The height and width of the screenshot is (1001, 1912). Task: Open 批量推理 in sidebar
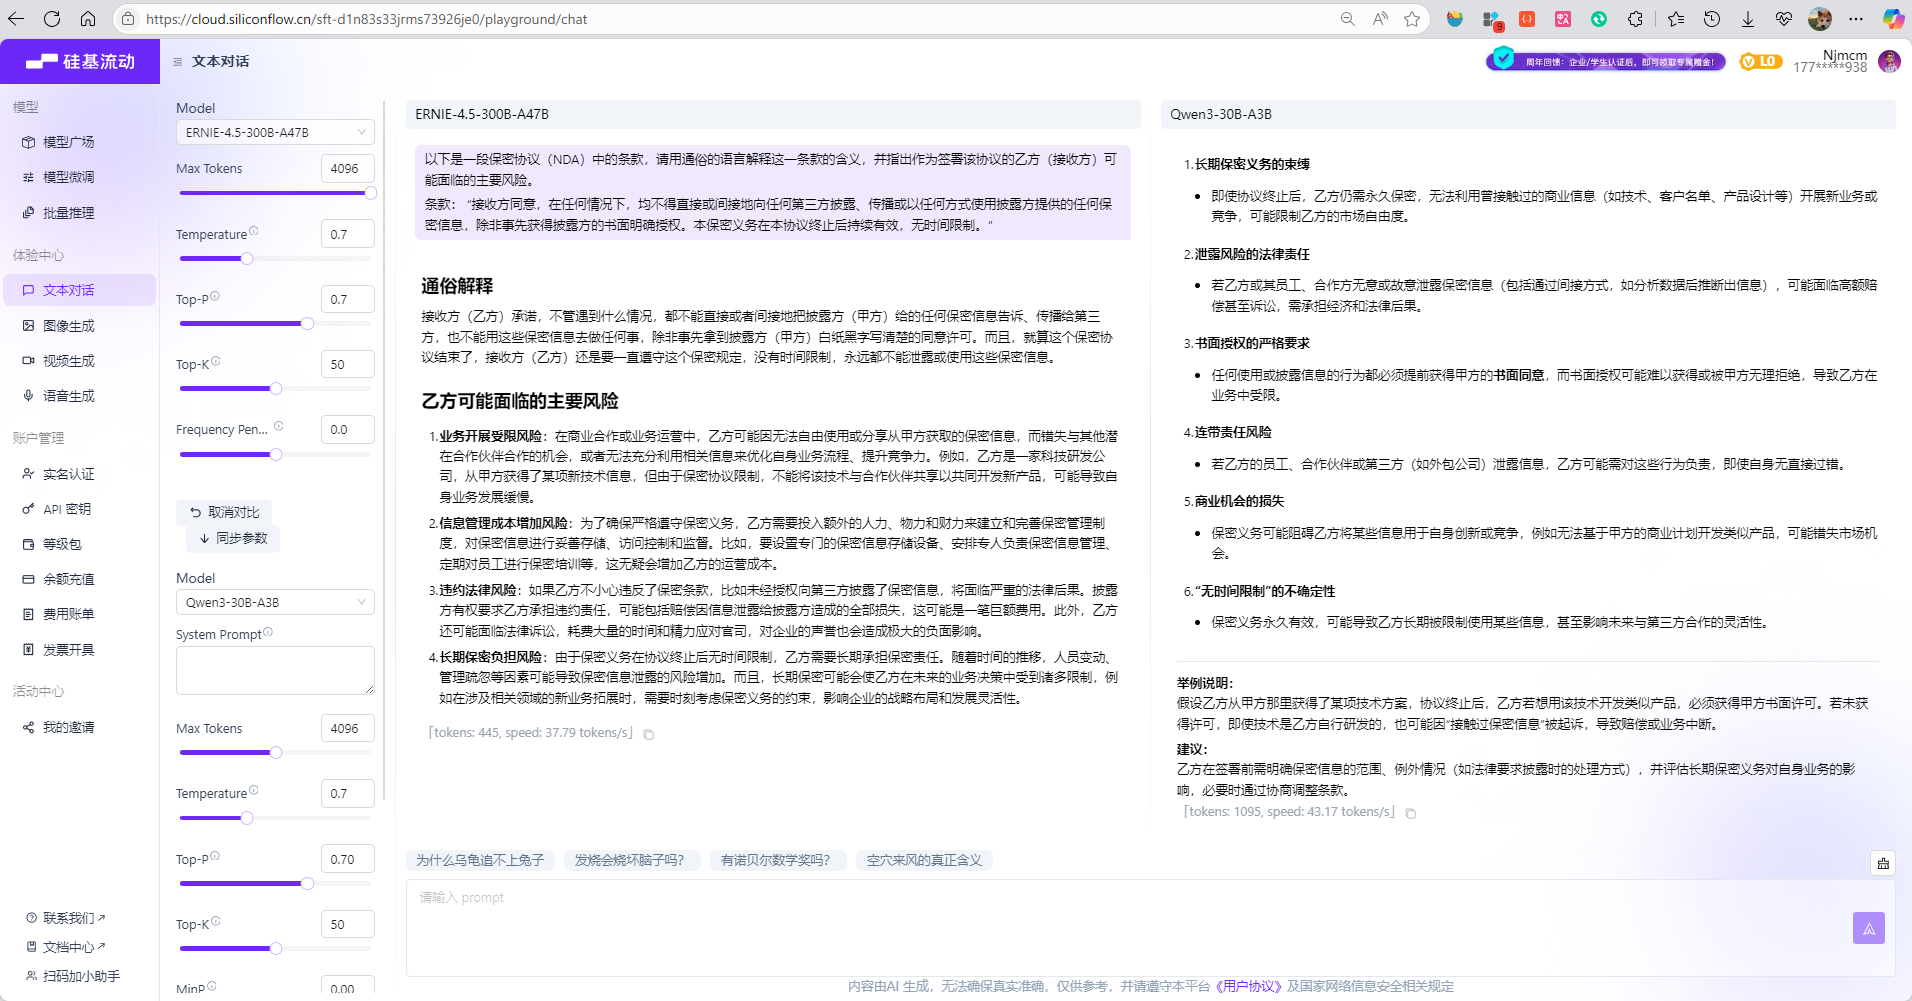79,213
